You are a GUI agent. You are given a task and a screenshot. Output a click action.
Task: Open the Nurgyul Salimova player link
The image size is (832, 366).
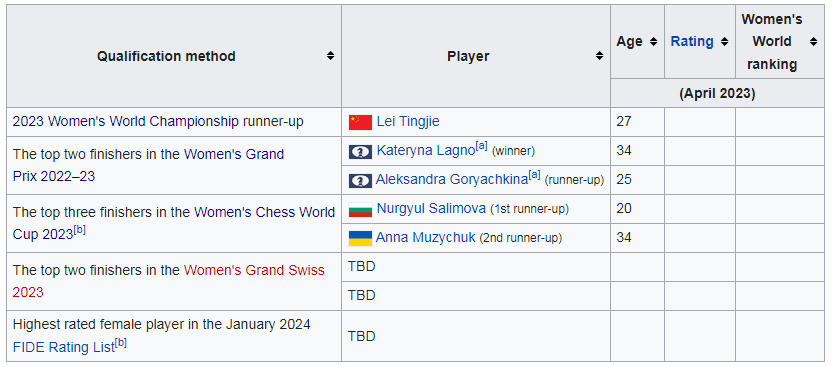coord(431,209)
